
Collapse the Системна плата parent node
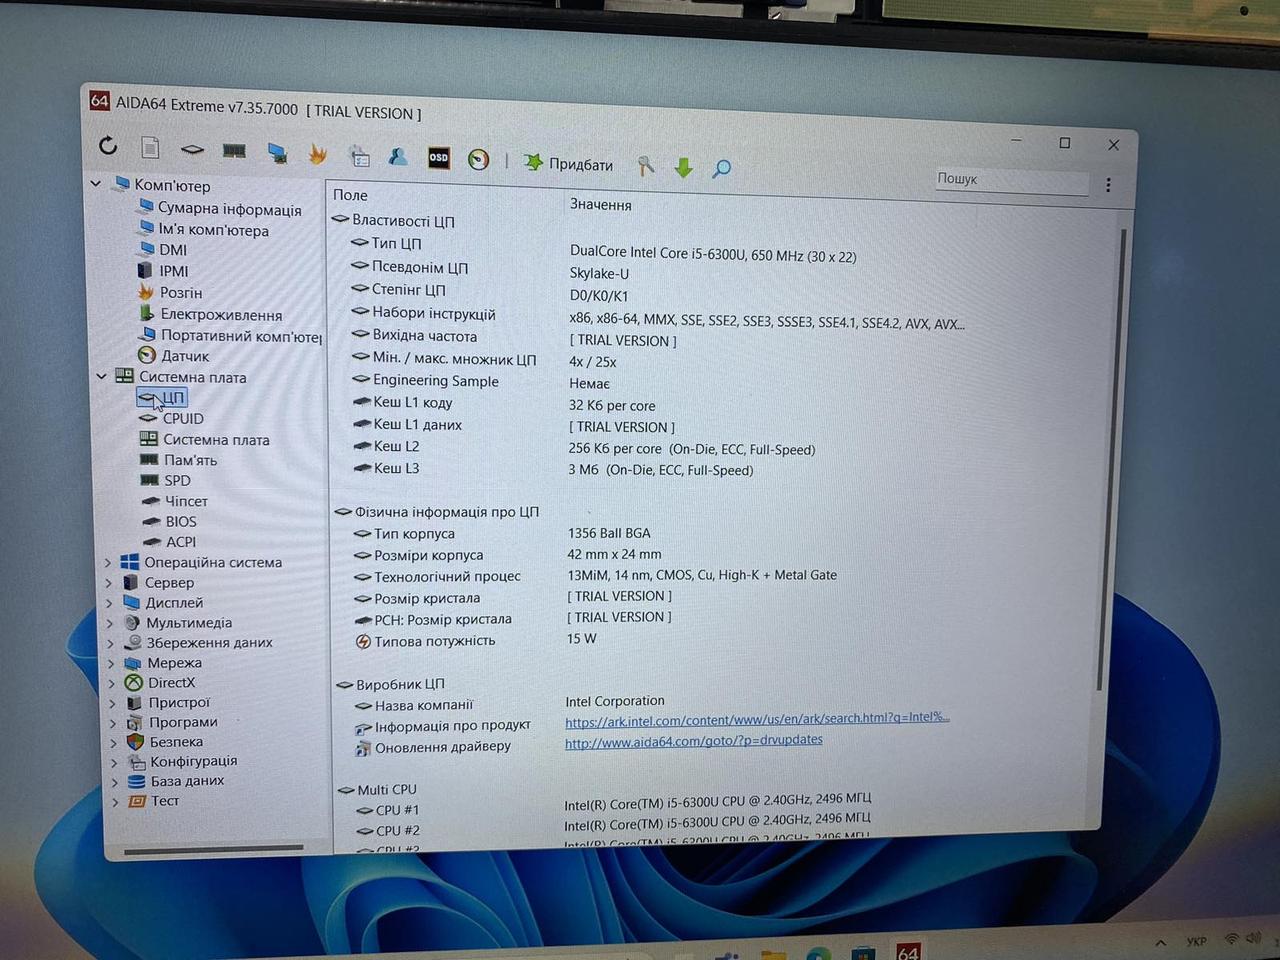101,376
